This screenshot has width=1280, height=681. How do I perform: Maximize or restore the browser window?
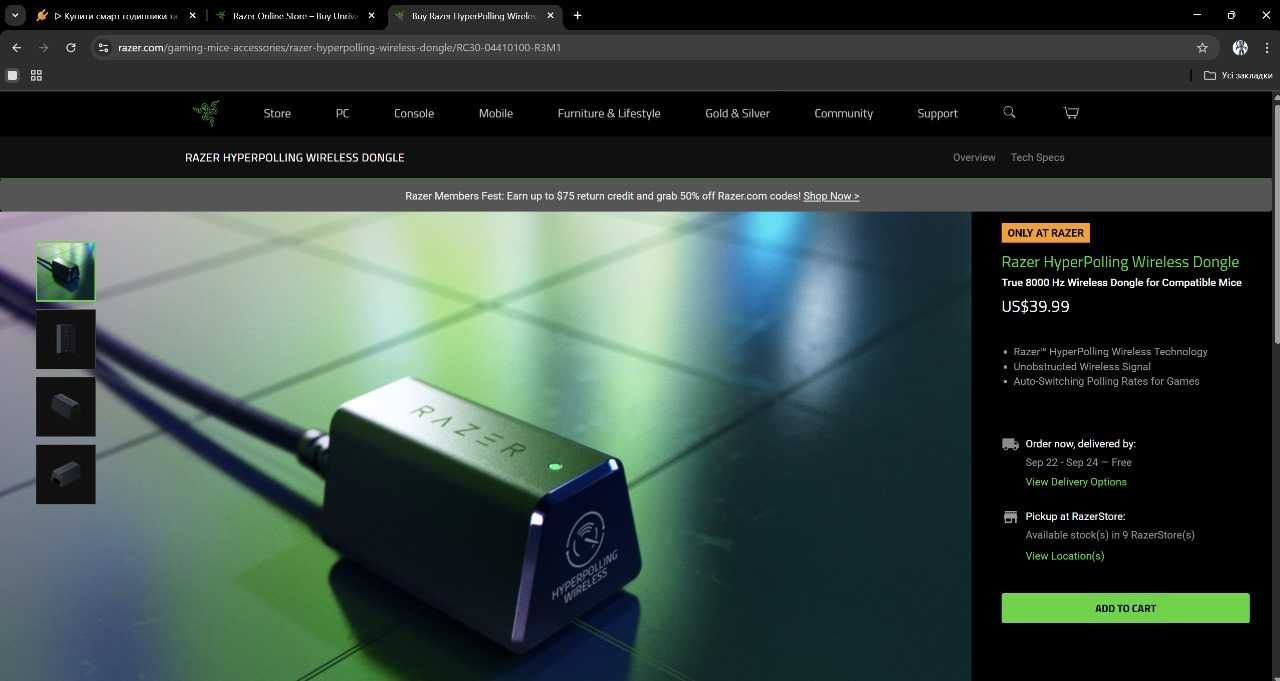pos(1231,15)
